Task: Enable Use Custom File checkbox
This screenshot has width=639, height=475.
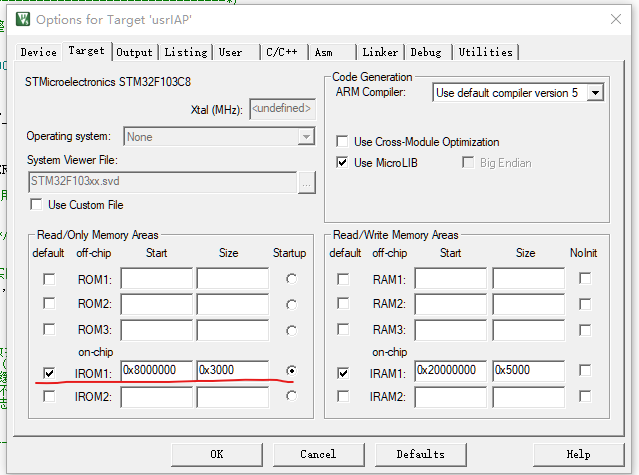Action: (x=36, y=204)
